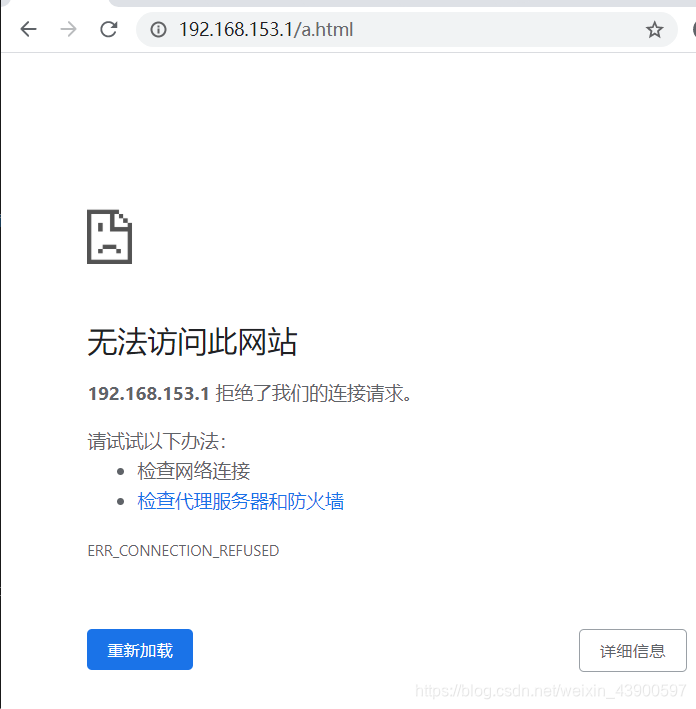
Task: Reload the page using the refresh icon
Action: pyautogui.click(x=109, y=29)
